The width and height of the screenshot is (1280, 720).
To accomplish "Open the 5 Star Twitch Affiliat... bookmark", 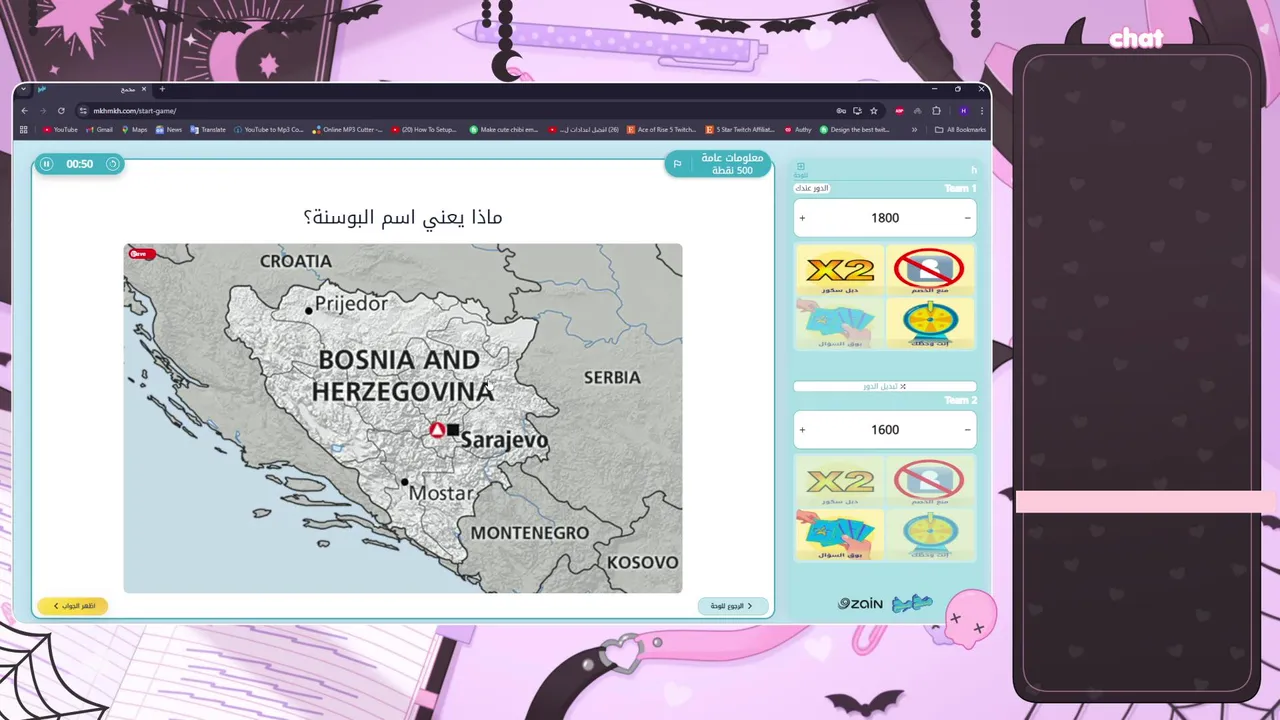I will 740,129.
